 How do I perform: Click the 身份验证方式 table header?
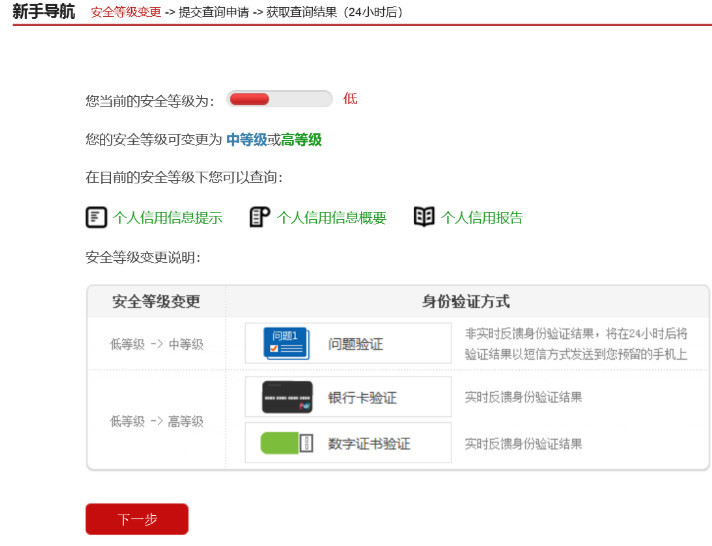click(466, 301)
